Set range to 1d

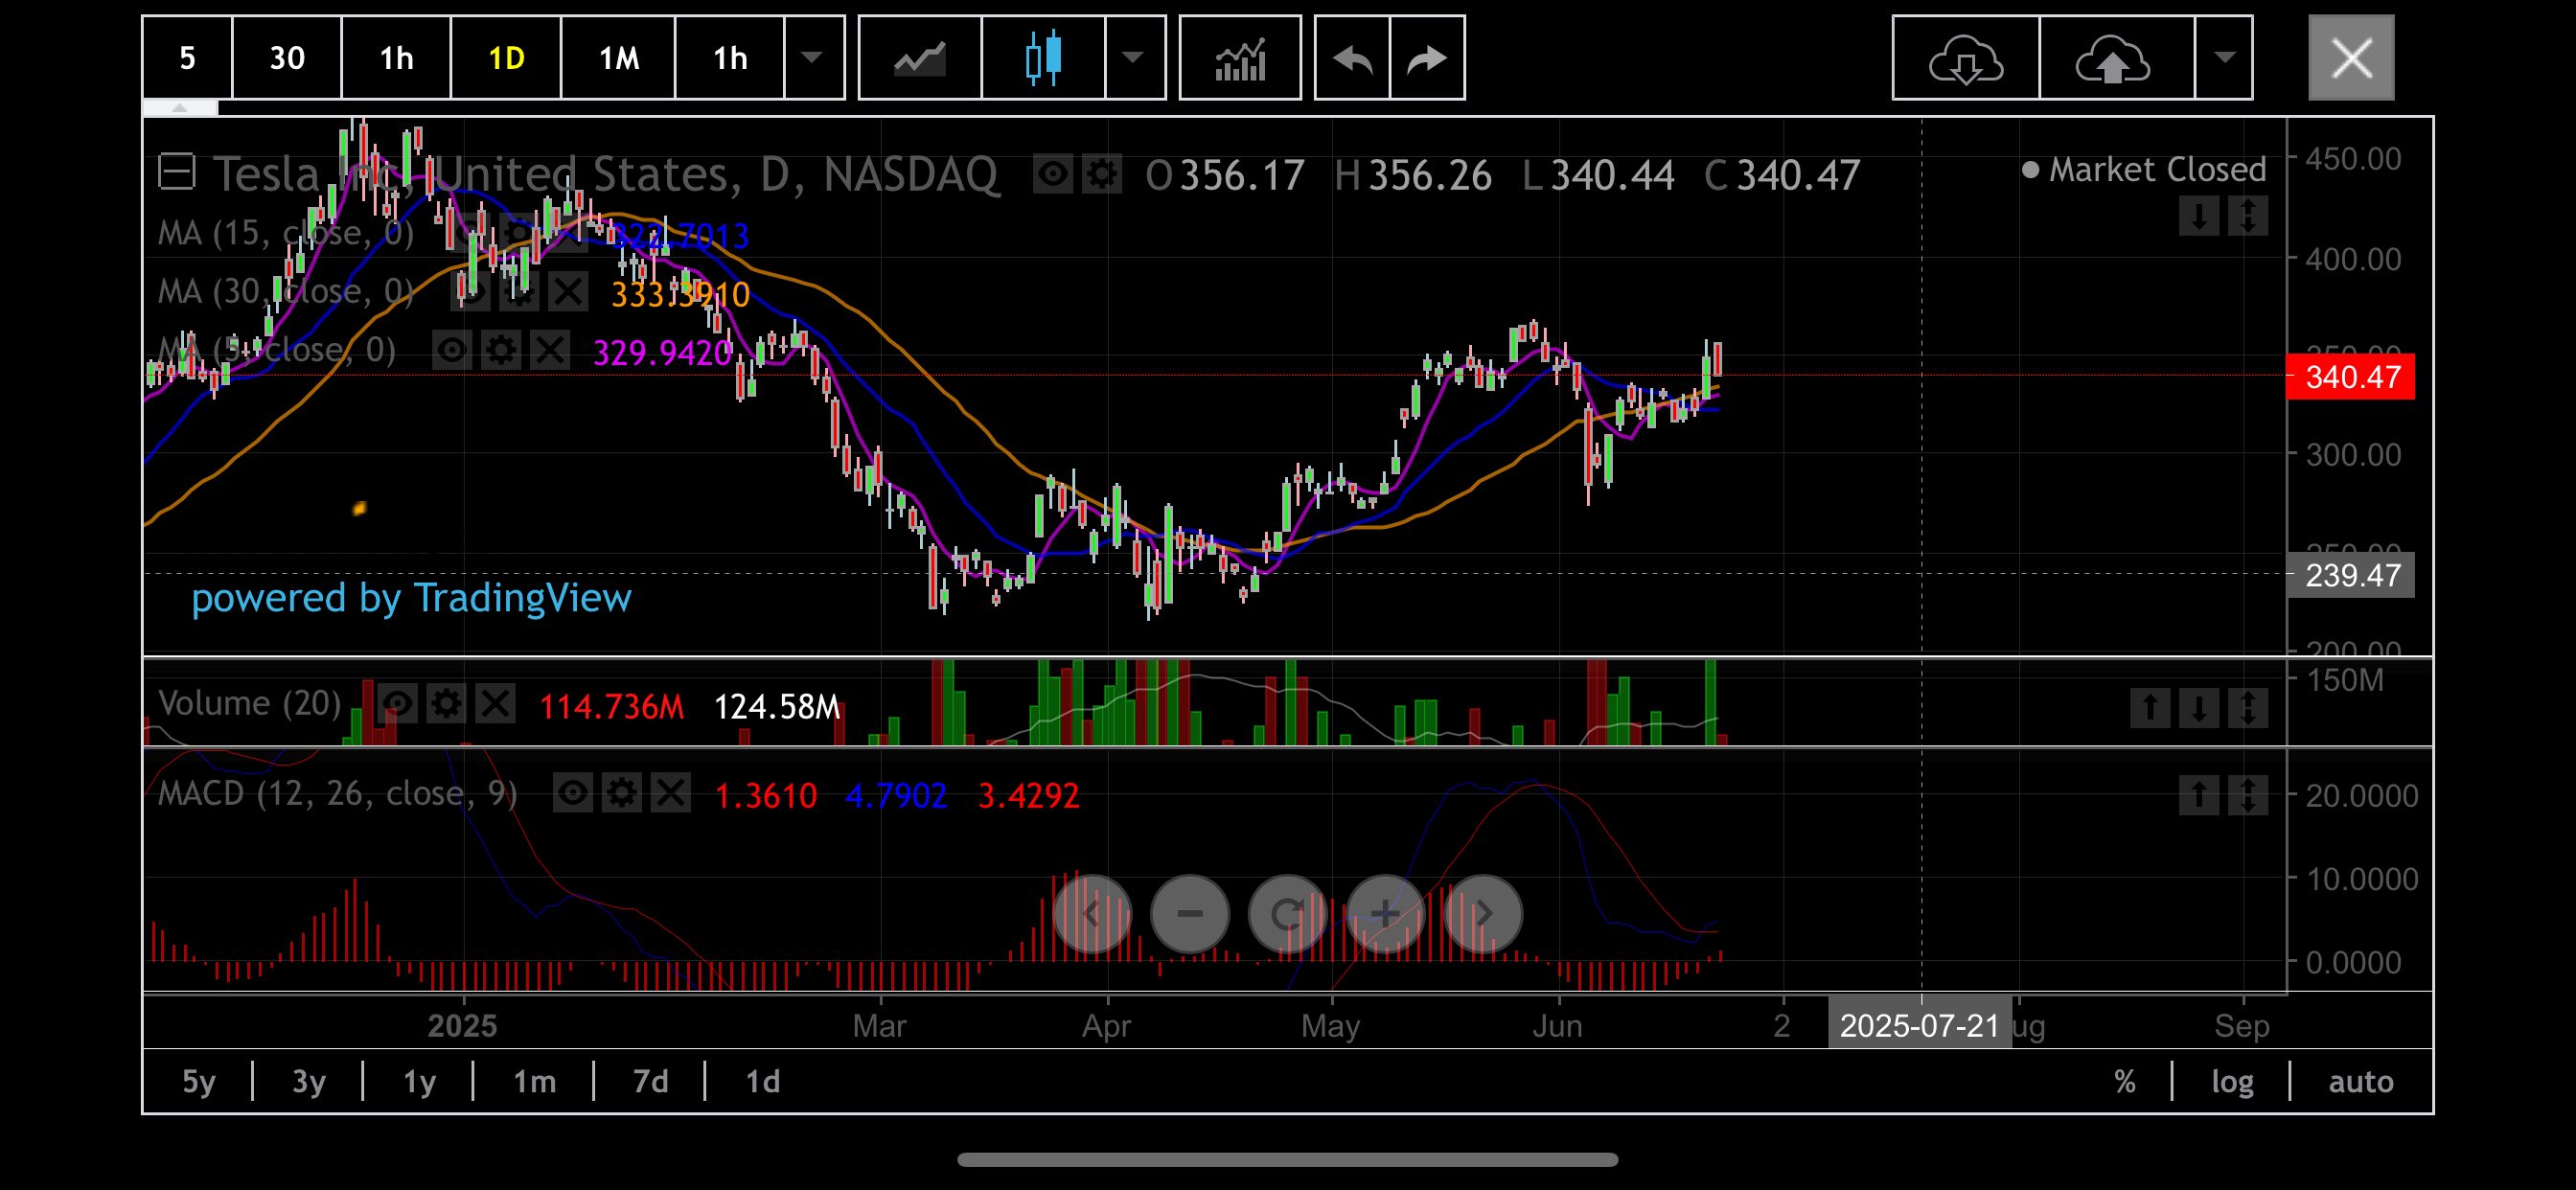763,1082
